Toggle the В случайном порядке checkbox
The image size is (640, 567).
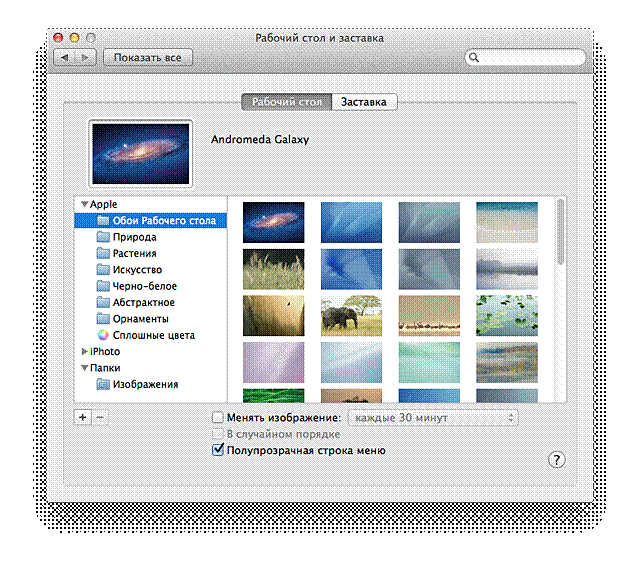[x=218, y=434]
